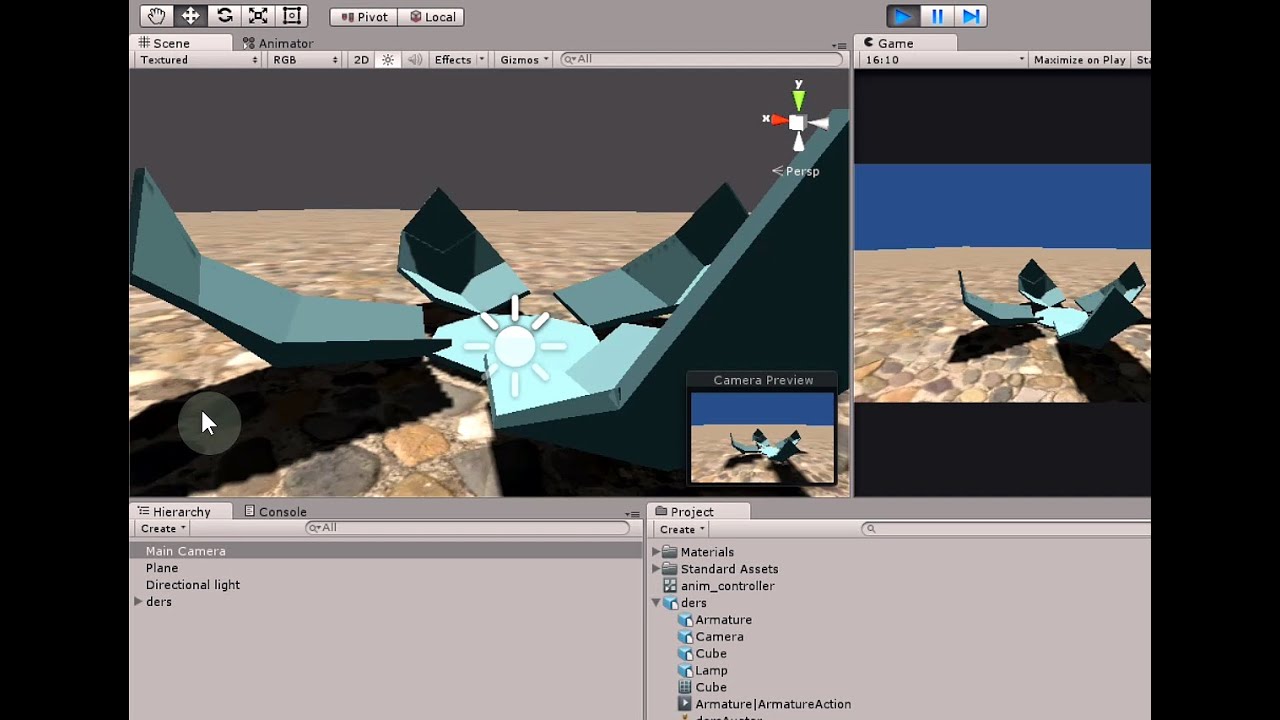This screenshot has height=720, width=1280.
Task: Expand the Materials folder
Action: (657, 552)
